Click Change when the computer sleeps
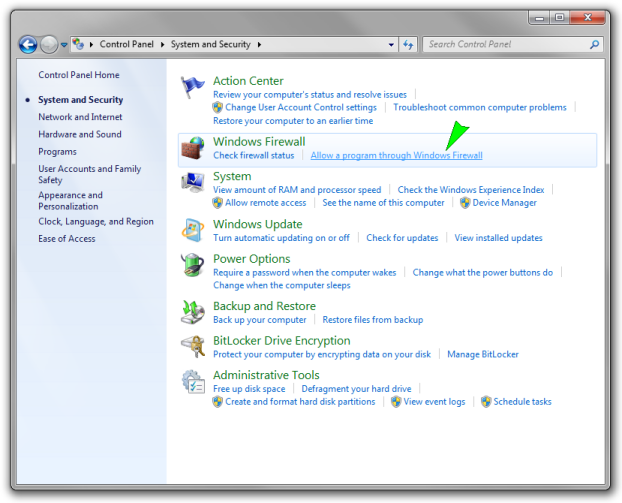Image resolution: width=622 pixels, height=503 pixels. (282, 286)
